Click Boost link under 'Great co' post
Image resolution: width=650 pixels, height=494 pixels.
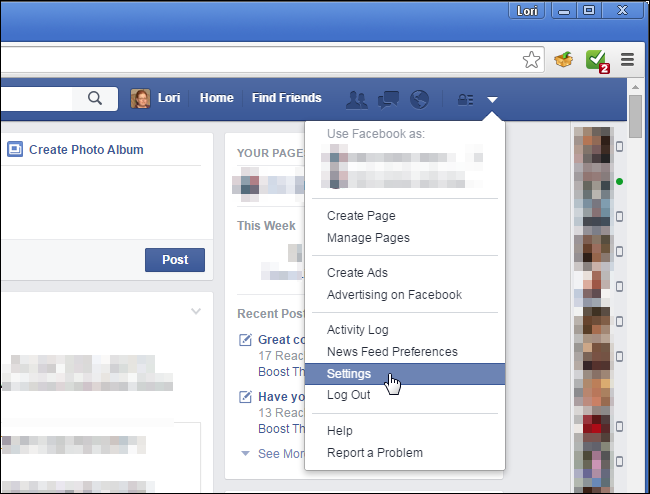point(281,372)
